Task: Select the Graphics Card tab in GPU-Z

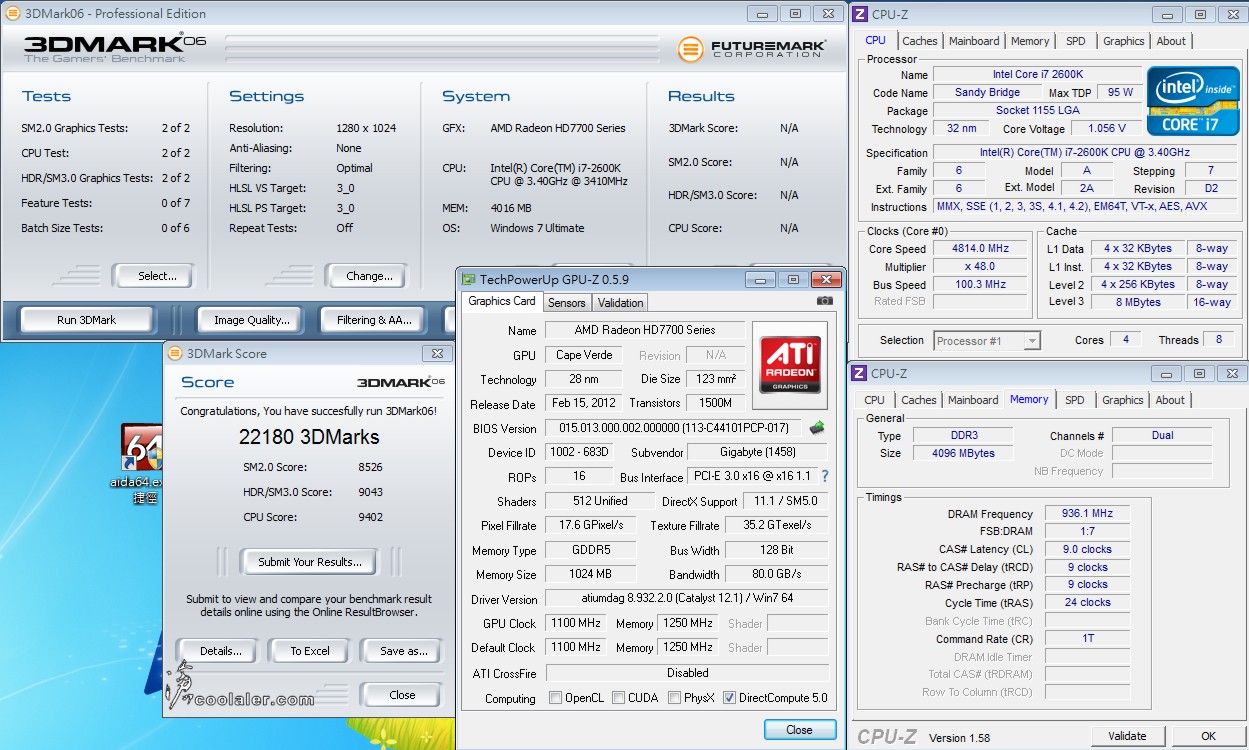Action: pos(502,301)
